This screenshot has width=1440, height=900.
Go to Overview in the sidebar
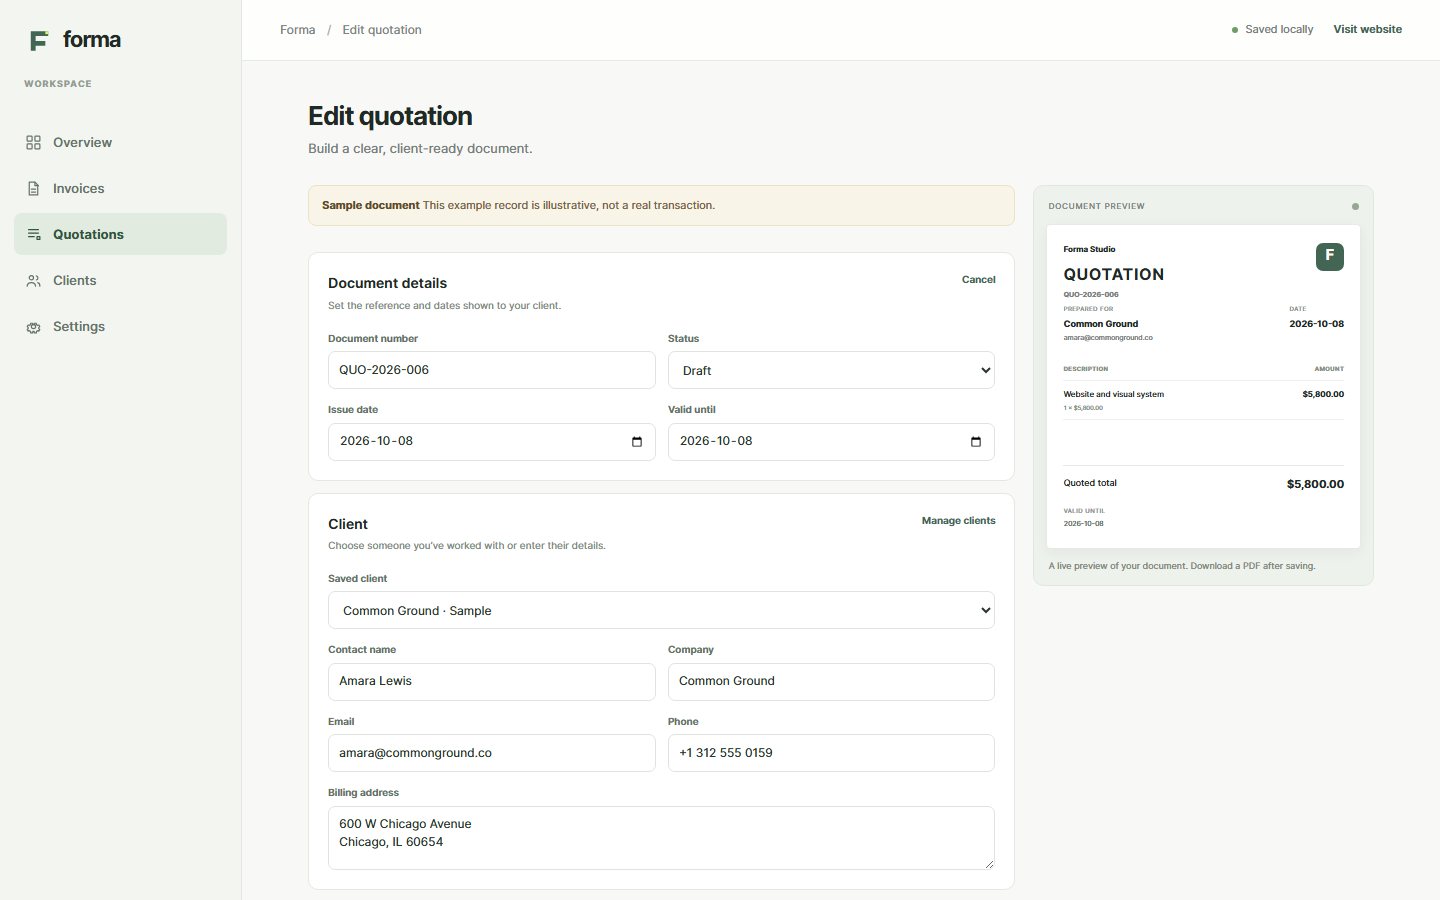coord(120,143)
